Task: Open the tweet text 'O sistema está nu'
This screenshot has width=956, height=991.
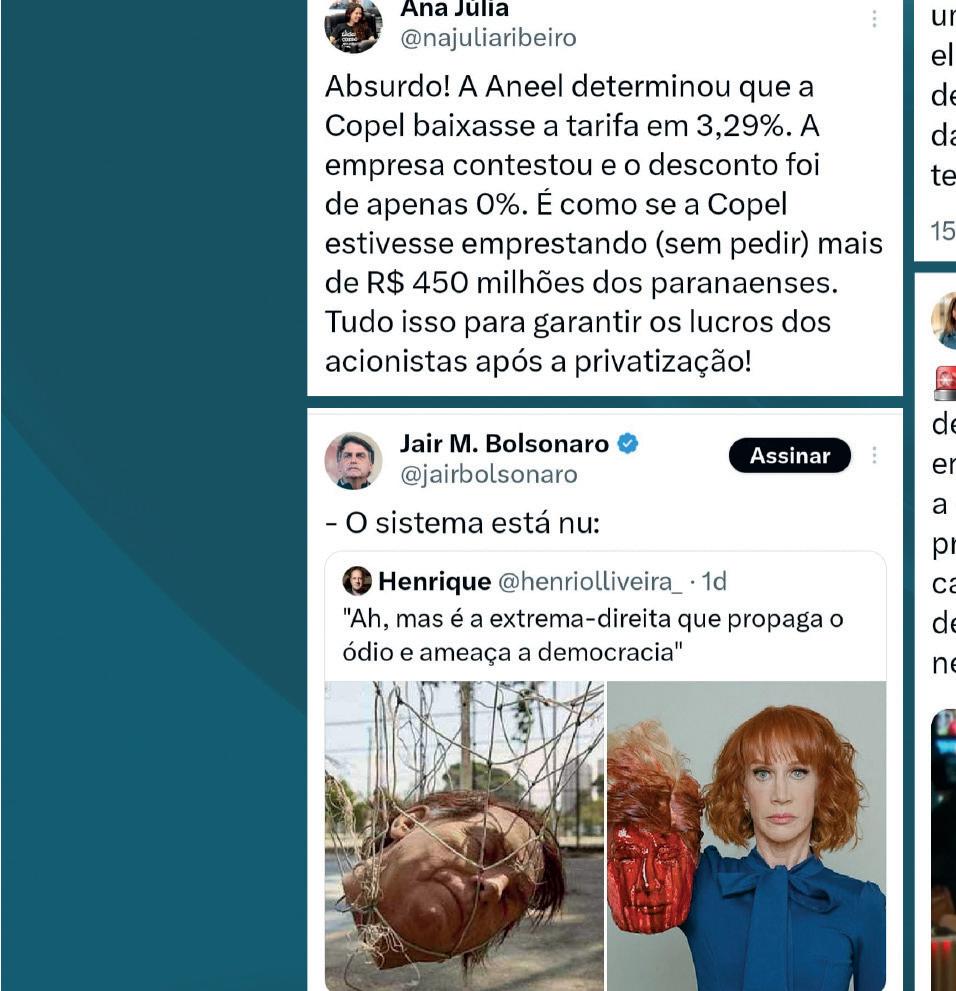Action: point(463,523)
